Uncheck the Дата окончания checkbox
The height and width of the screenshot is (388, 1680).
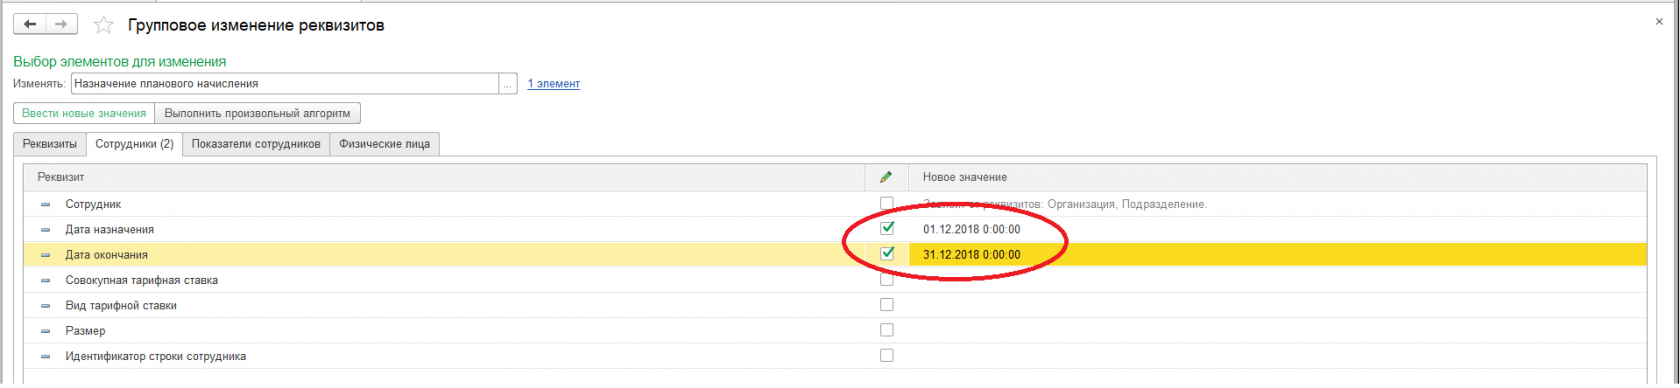click(x=886, y=254)
